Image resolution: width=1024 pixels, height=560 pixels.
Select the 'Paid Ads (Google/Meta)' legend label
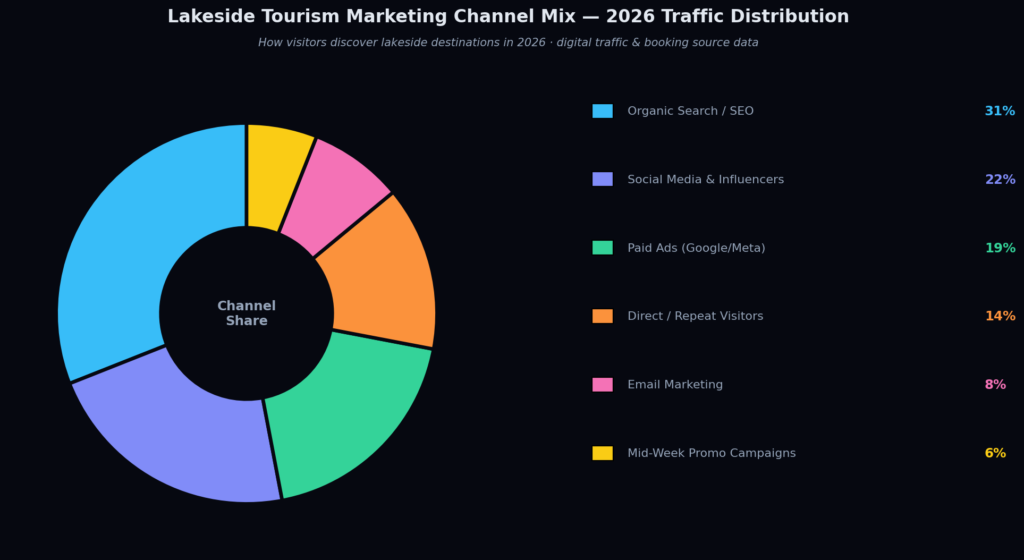696,248
